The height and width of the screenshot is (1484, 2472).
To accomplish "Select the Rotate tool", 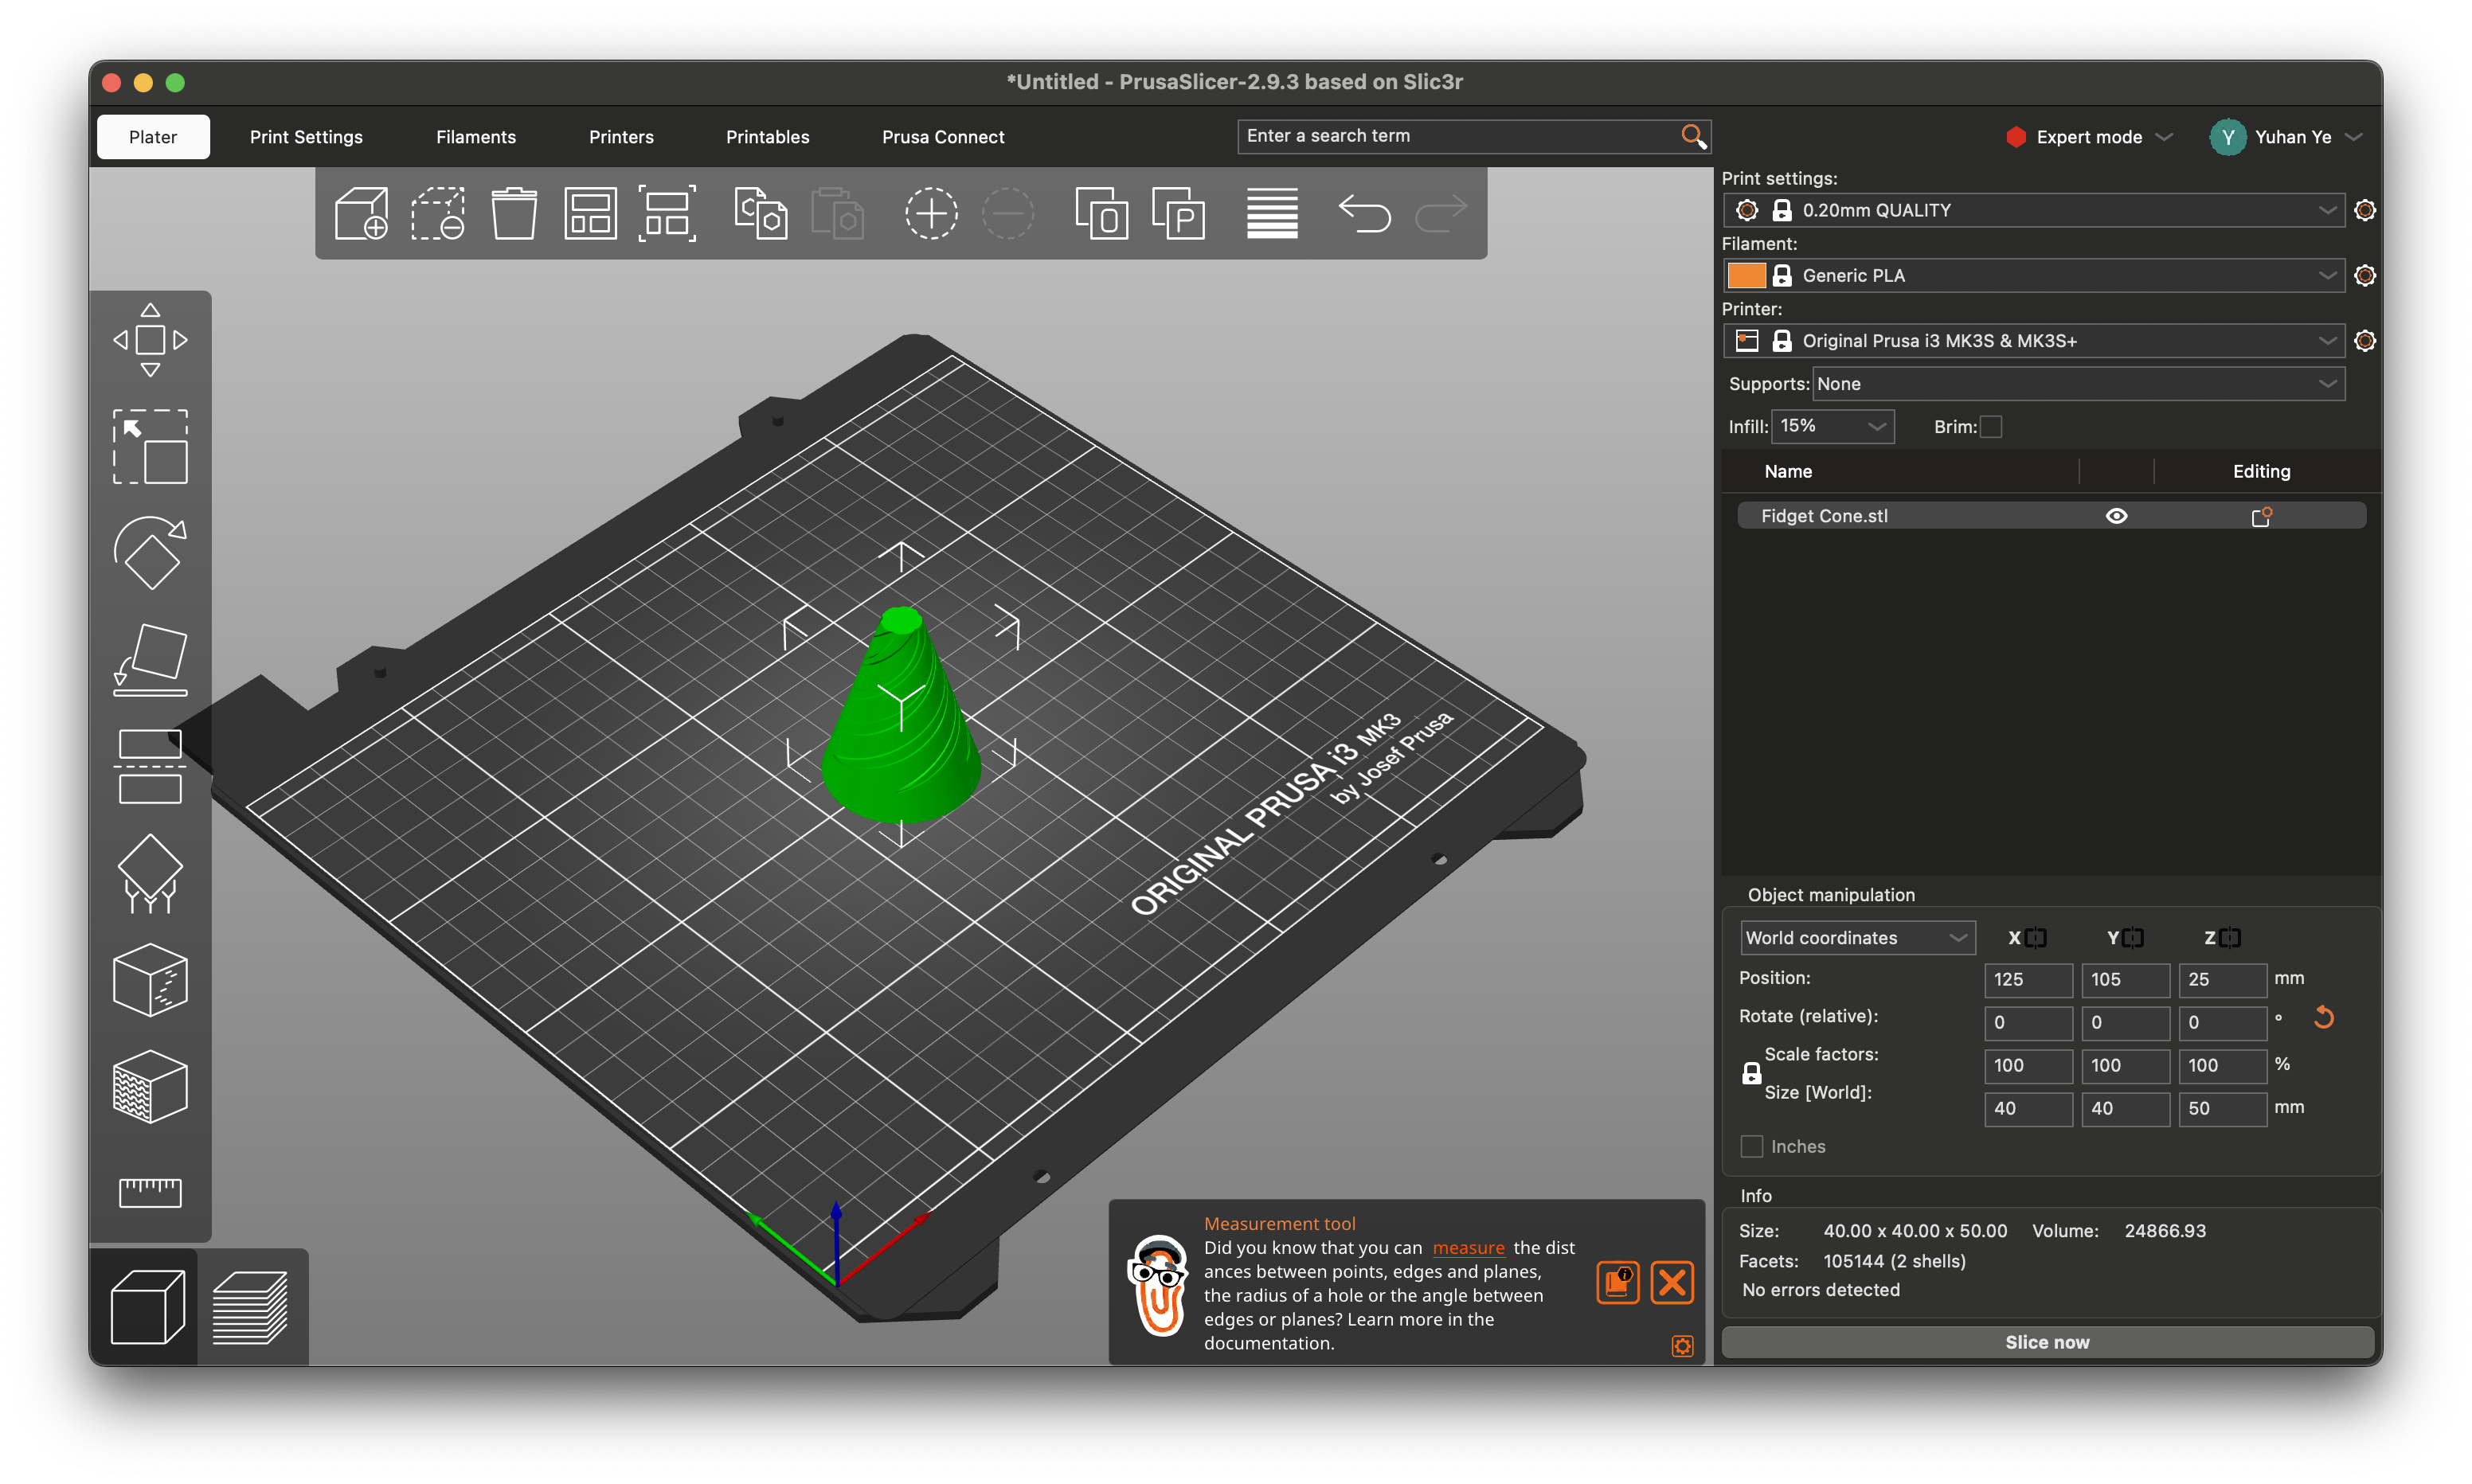I will click(x=150, y=553).
